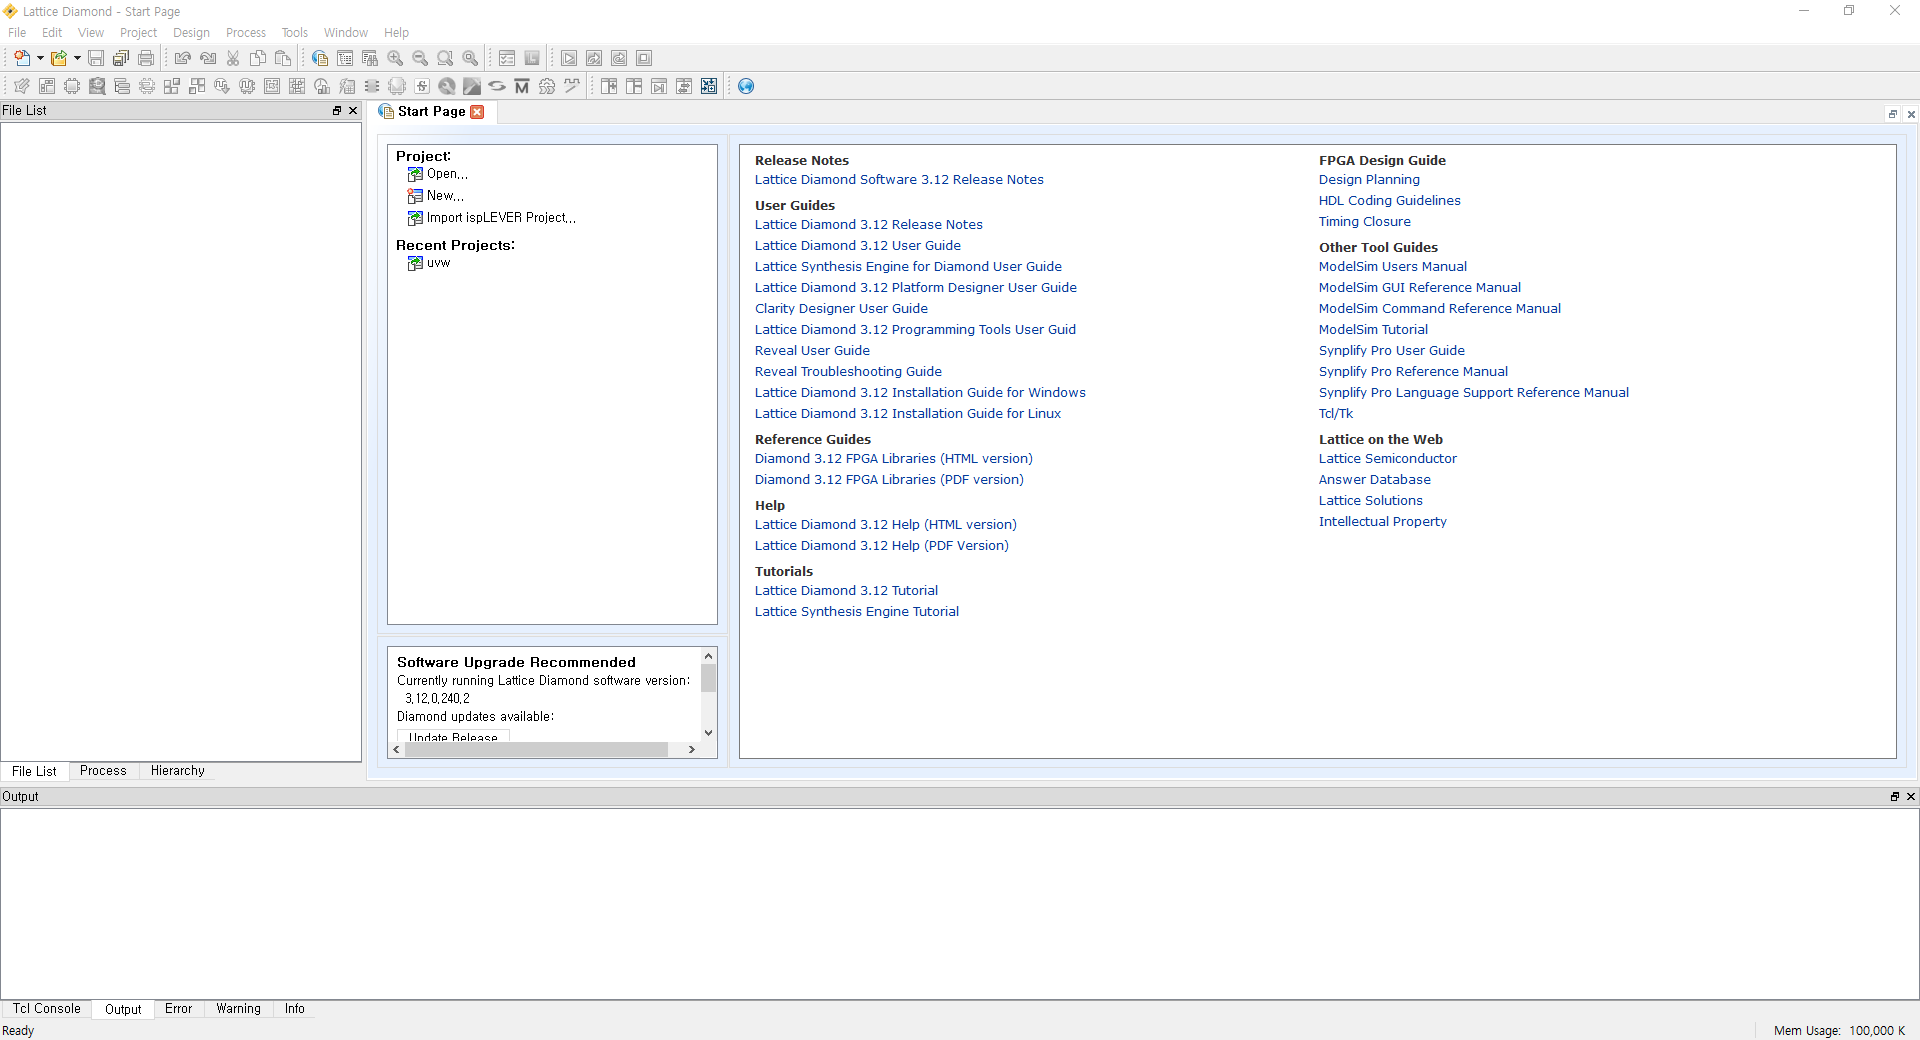Expand the Open project dropdown arrow
Screen dimensions: 1920x1040
[77, 58]
